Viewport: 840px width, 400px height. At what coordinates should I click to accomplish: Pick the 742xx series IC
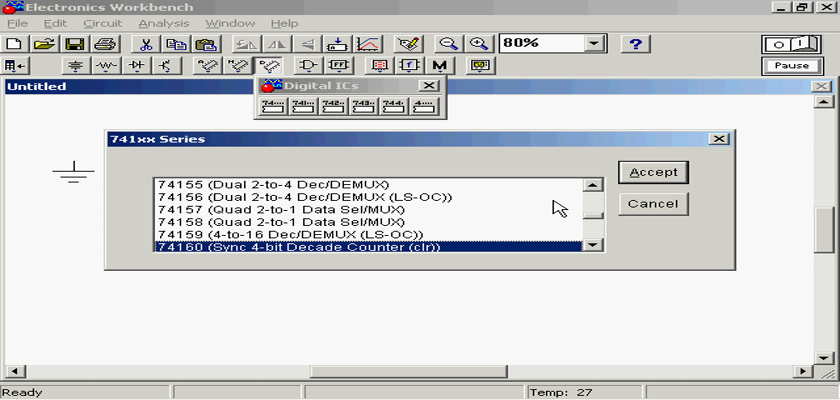[333, 106]
